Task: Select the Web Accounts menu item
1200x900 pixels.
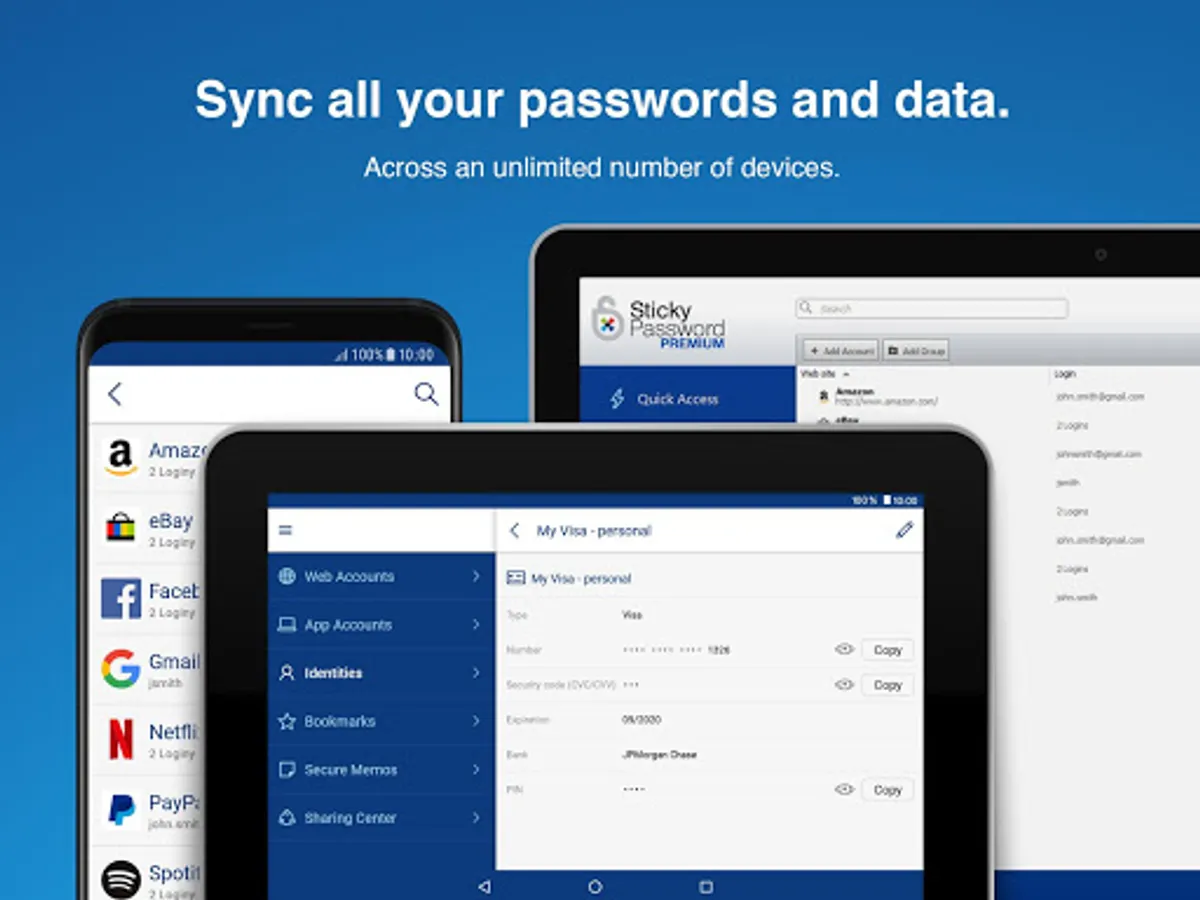Action: click(381, 576)
